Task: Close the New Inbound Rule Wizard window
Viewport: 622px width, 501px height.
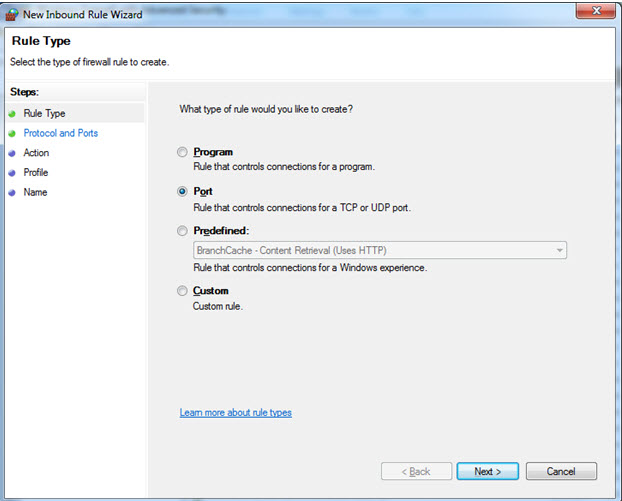Action: point(596,11)
